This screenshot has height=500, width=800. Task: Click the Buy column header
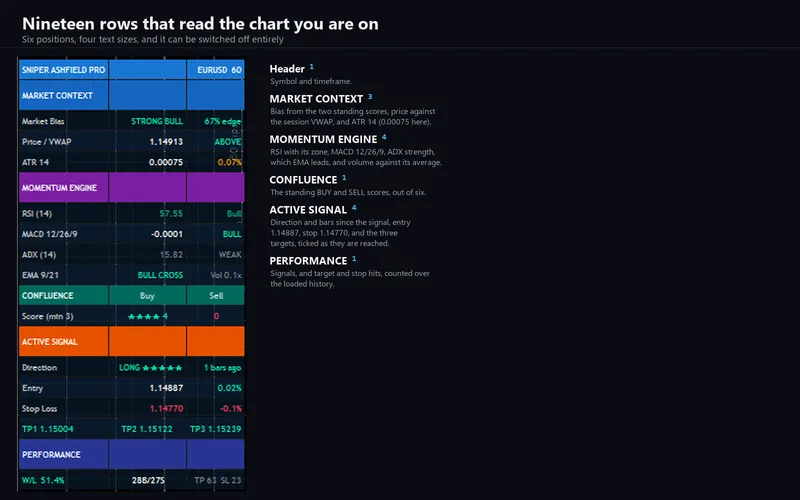[147, 295]
